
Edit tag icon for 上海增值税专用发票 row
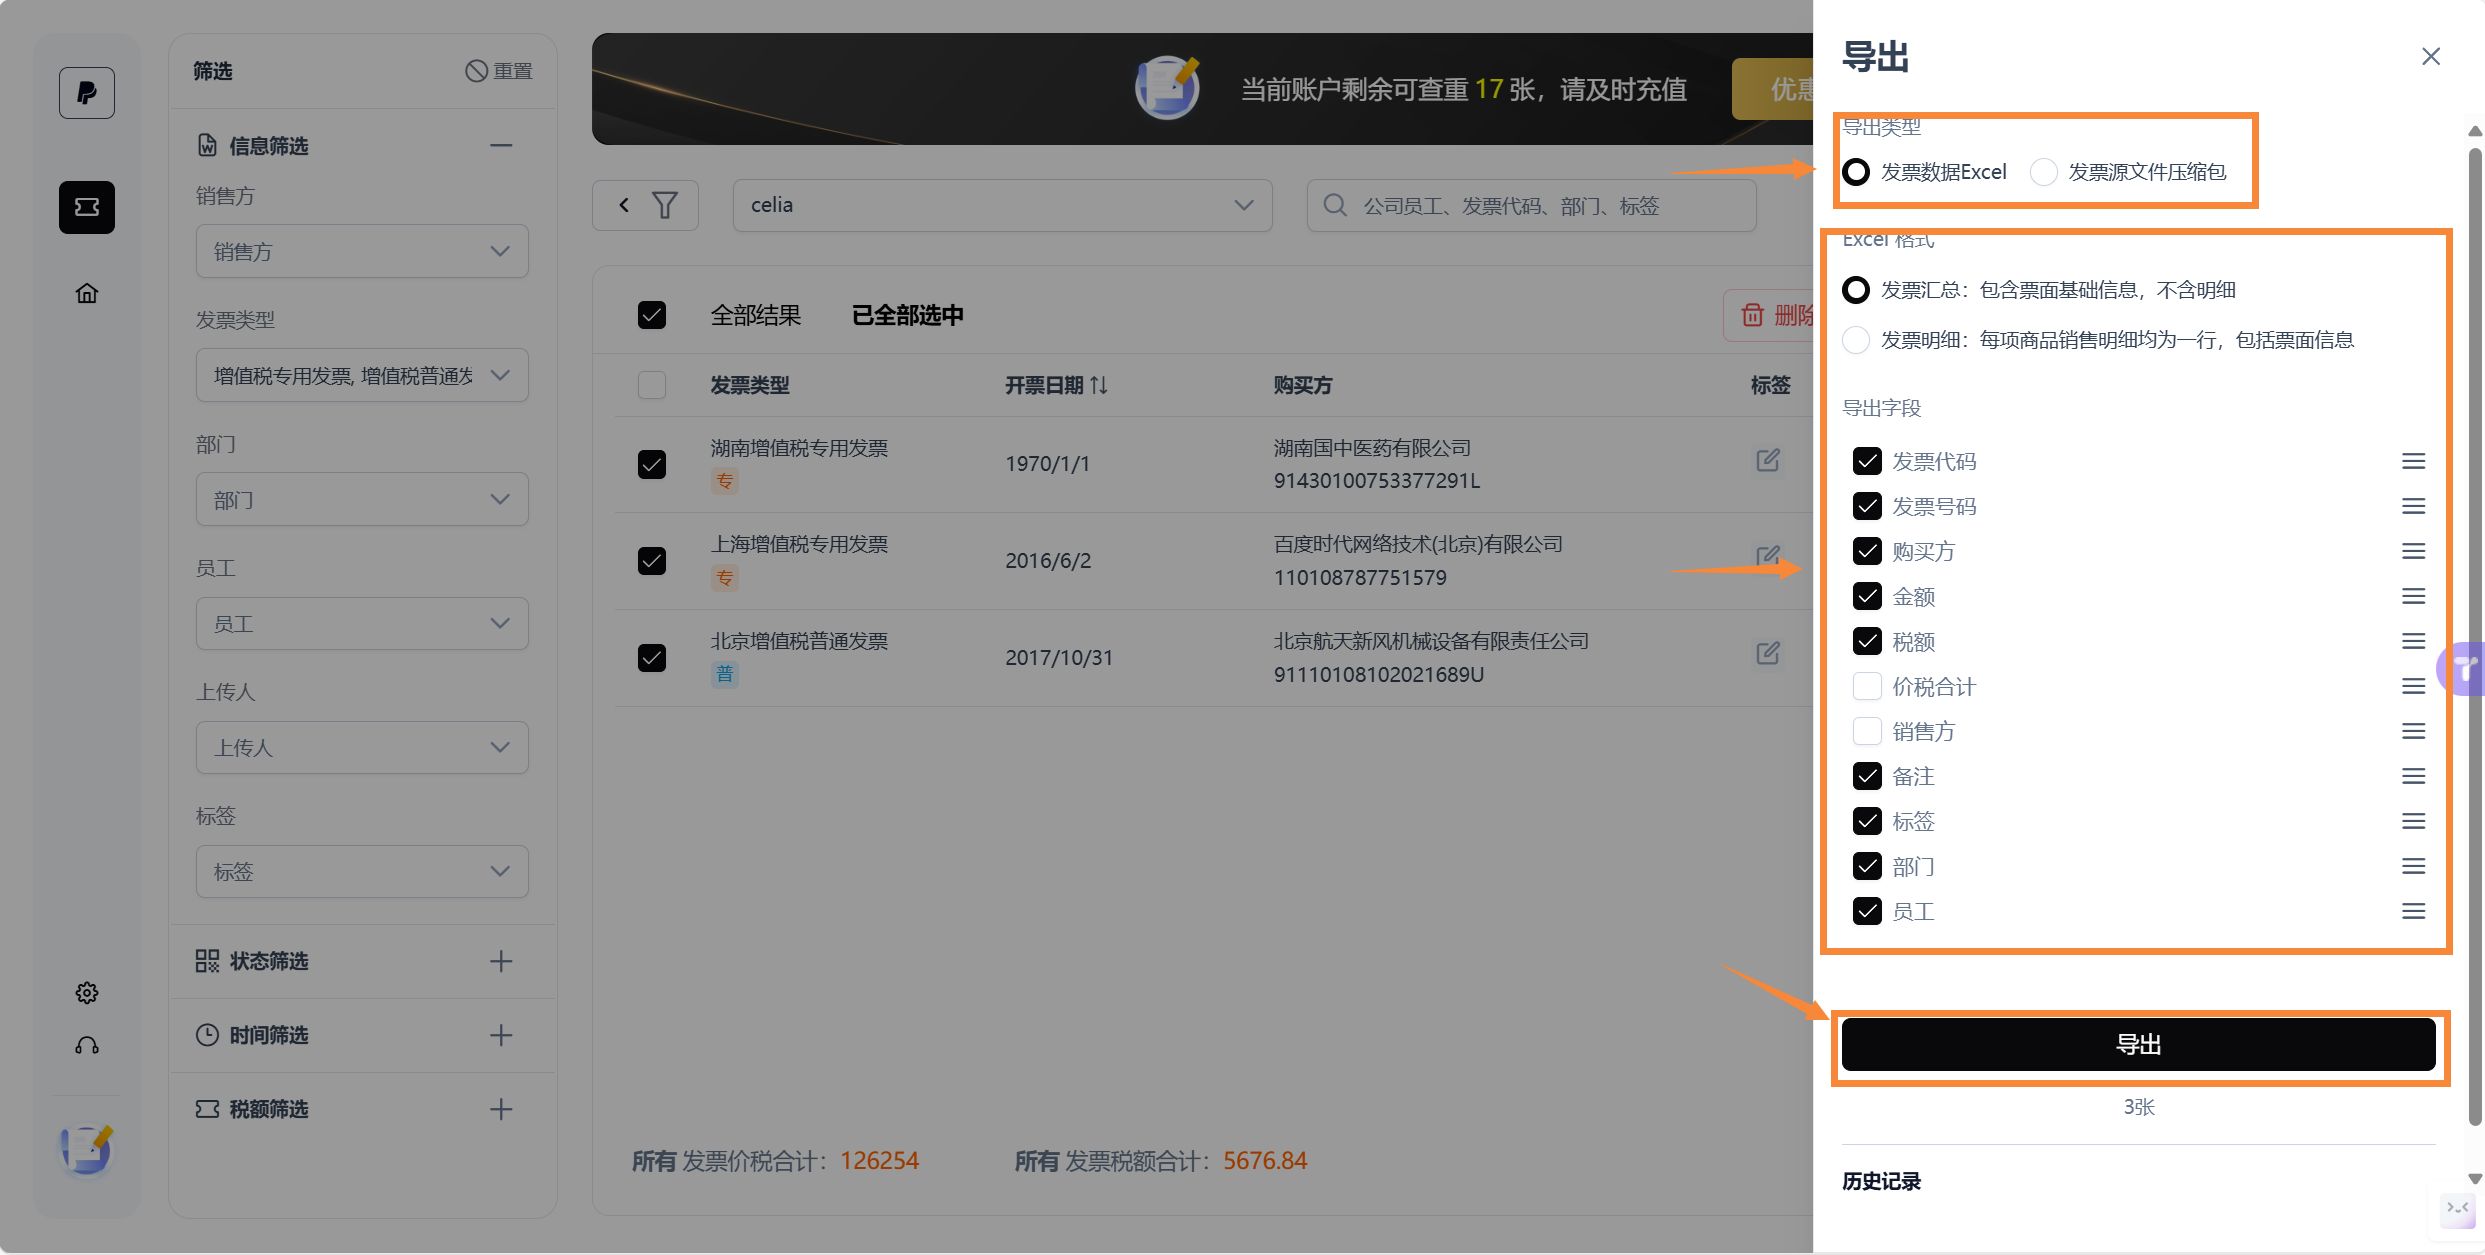tap(1768, 556)
